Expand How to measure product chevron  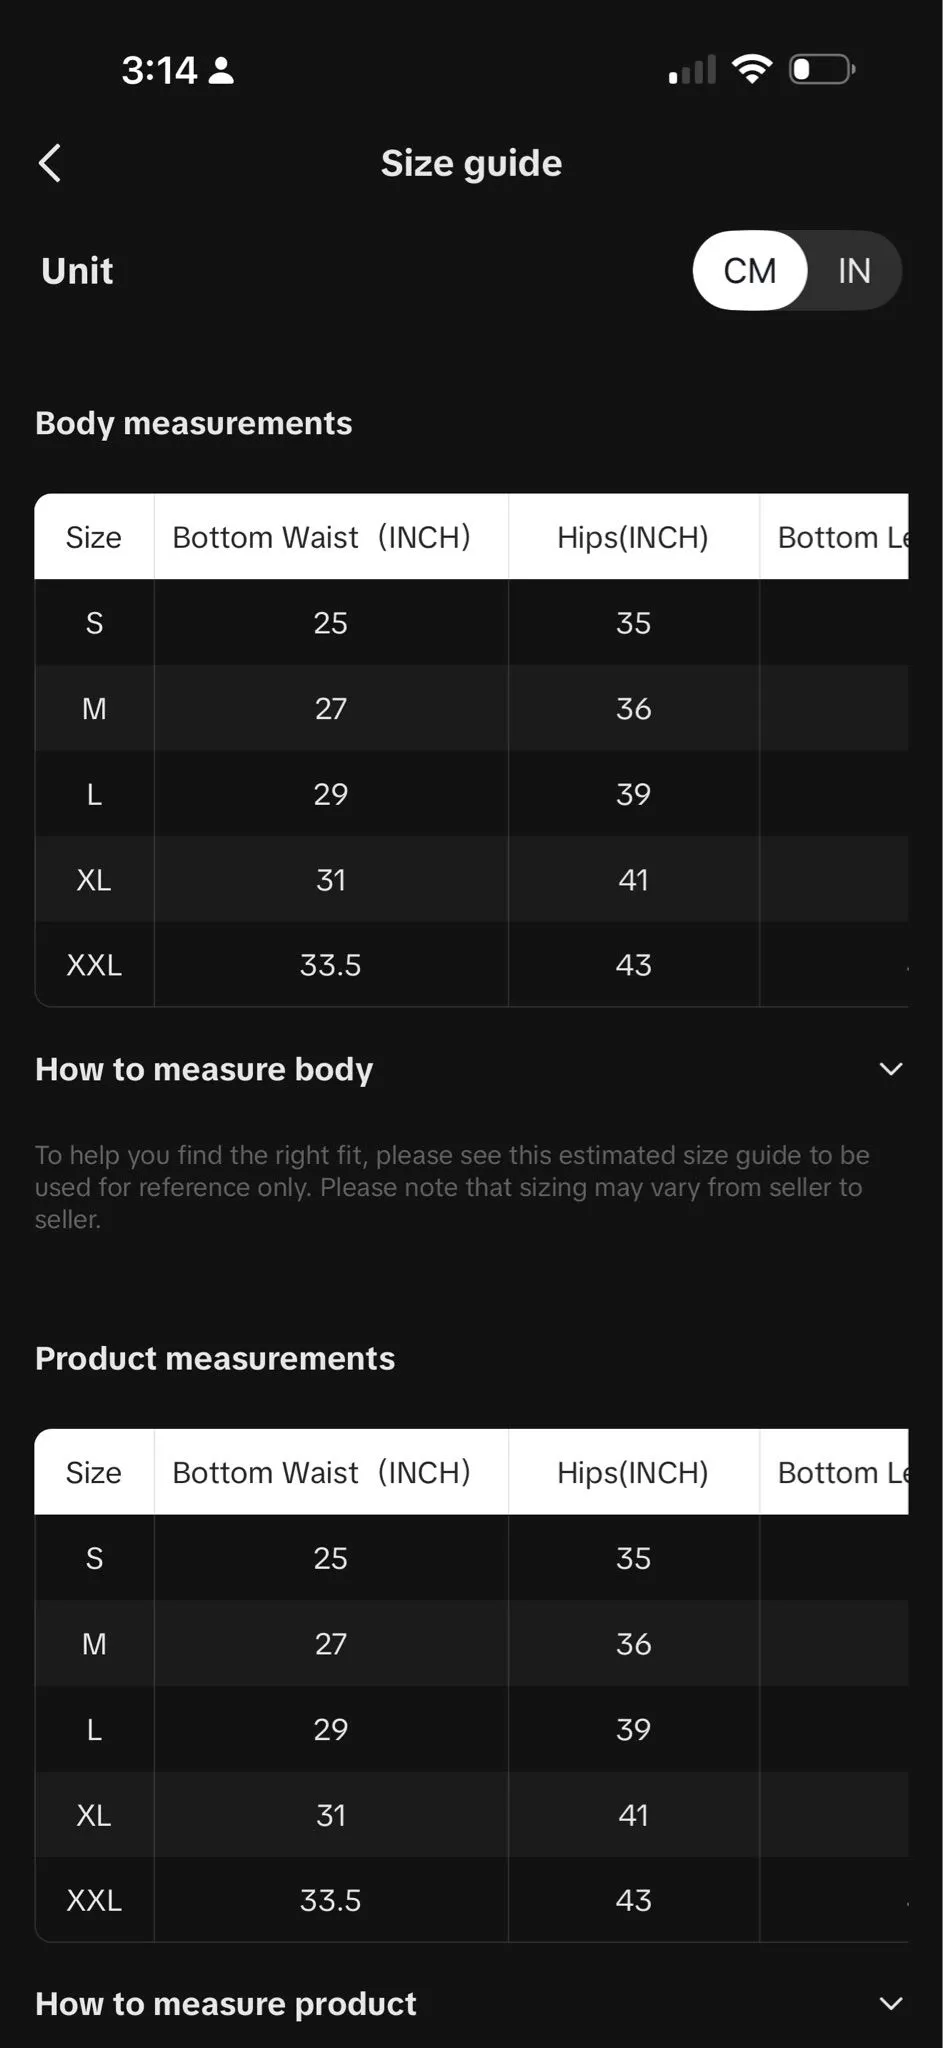click(890, 2004)
